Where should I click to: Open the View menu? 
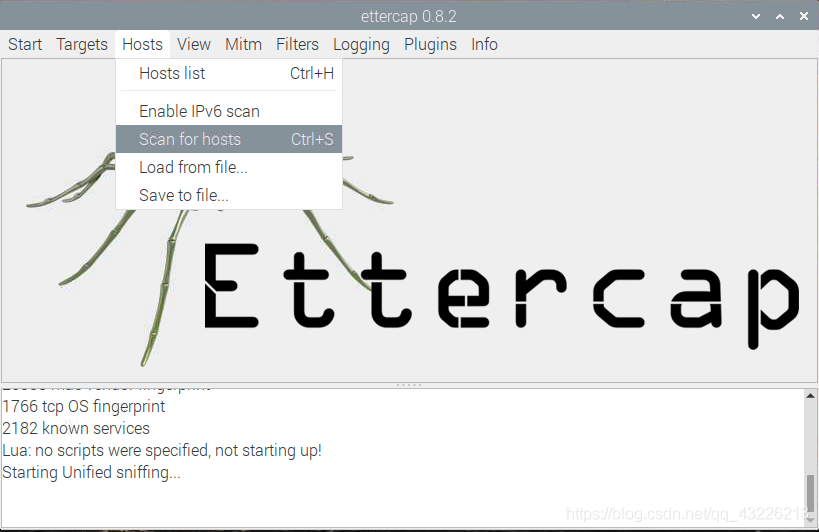[194, 44]
